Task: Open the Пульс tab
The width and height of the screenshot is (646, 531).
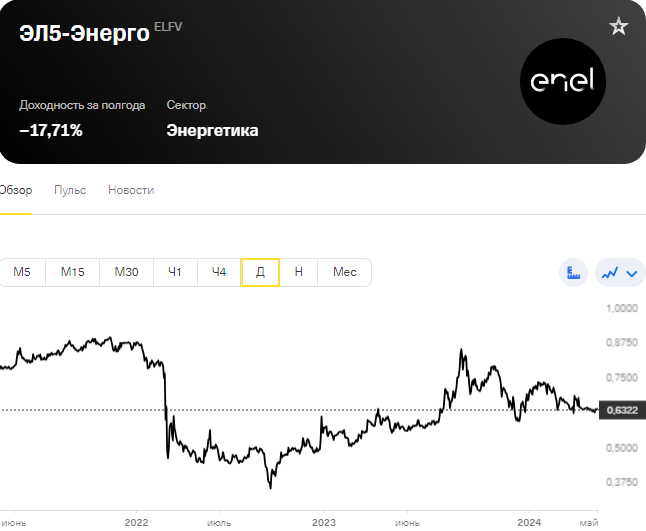Action: (x=70, y=190)
